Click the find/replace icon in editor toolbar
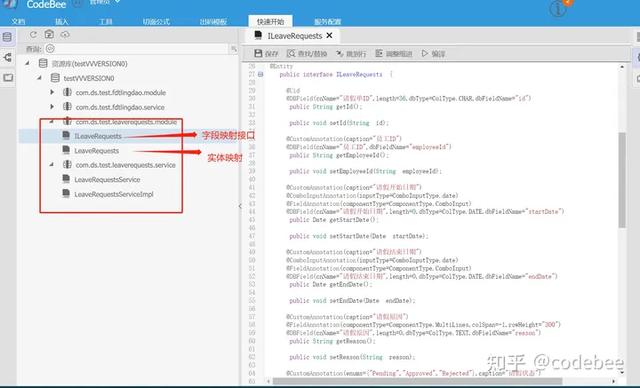Screen dimensions: 640x388 (x=291, y=53)
